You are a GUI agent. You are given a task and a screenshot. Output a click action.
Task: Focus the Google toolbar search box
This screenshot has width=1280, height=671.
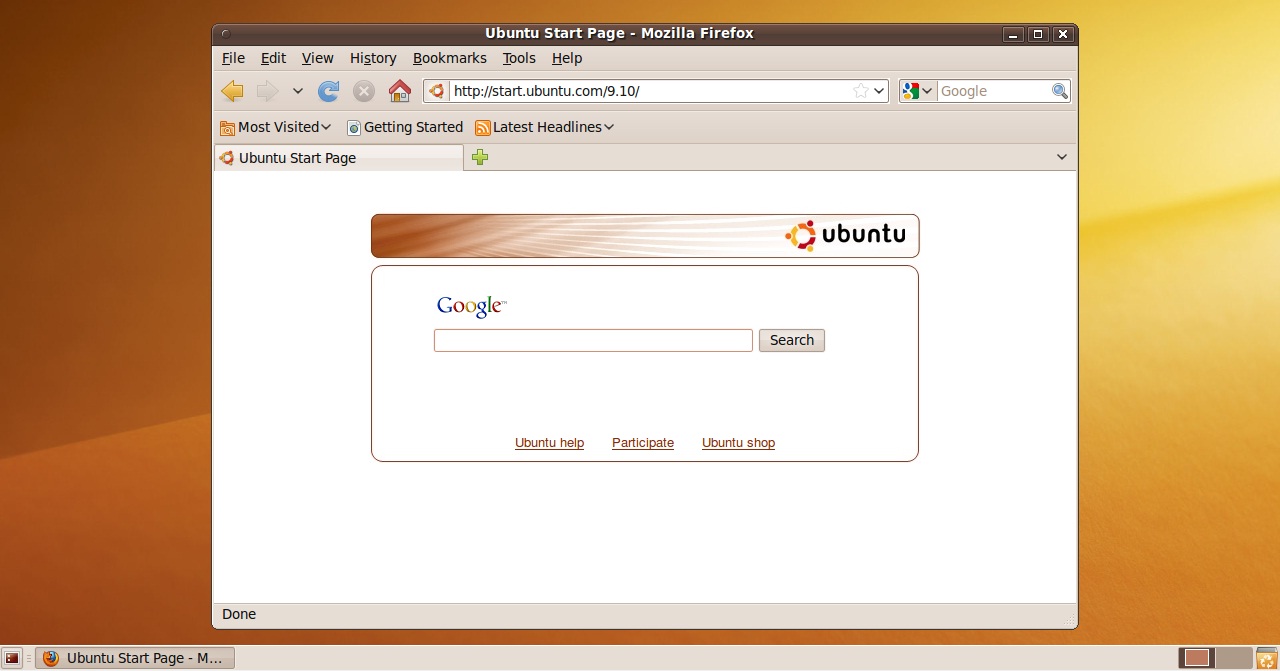click(x=994, y=91)
